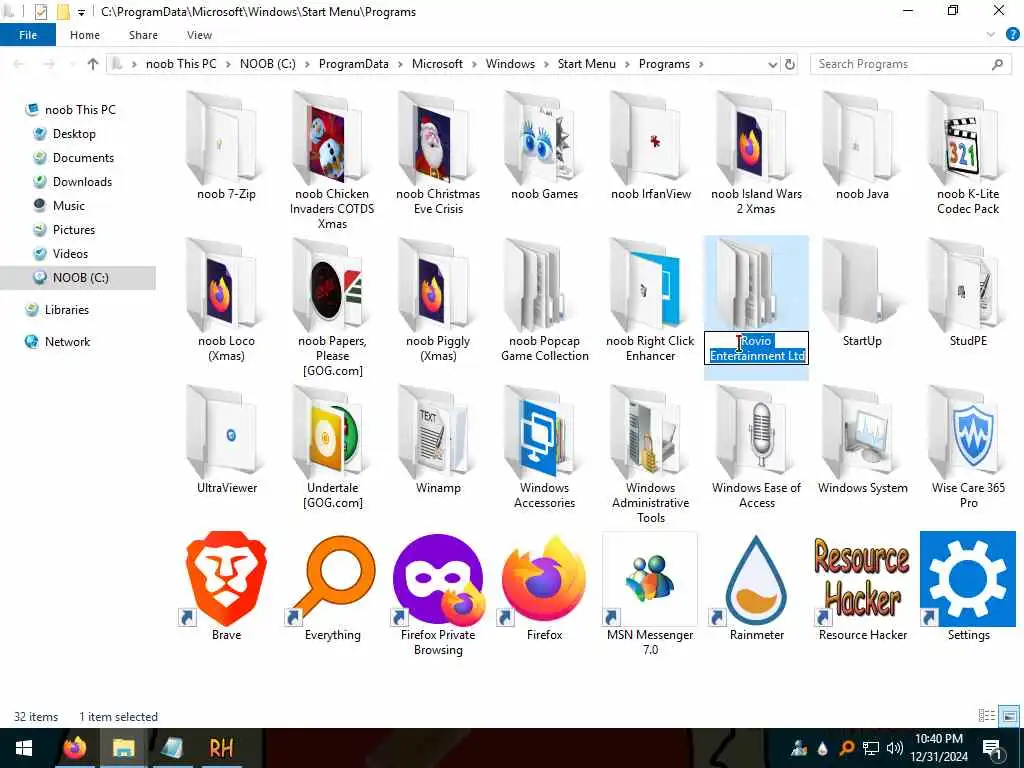The height and width of the screenshot is (768, 1024).
Task: Open address bar history dropdown
Action: 773,64
